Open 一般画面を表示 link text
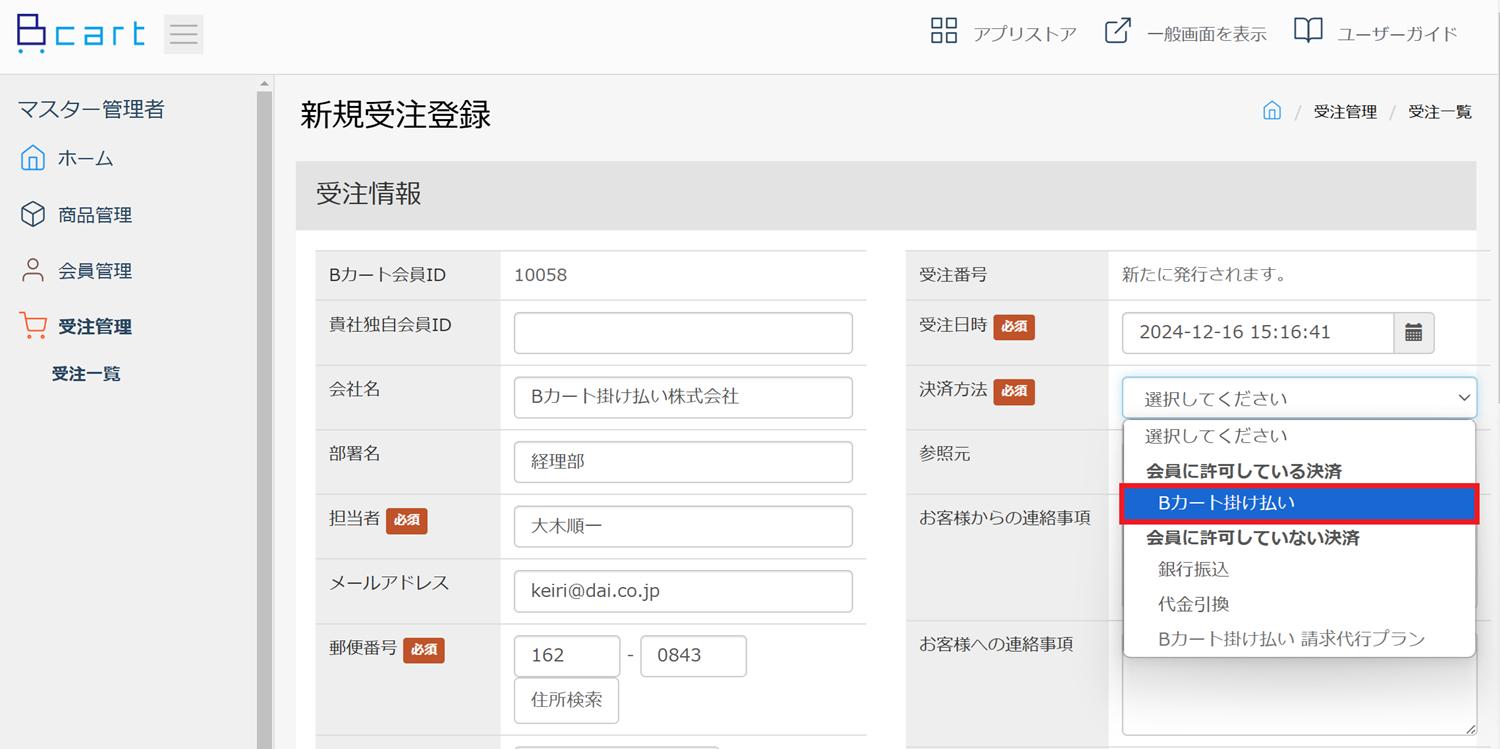The width and height of the screenshot is (1500, 749). [1207, 34]
